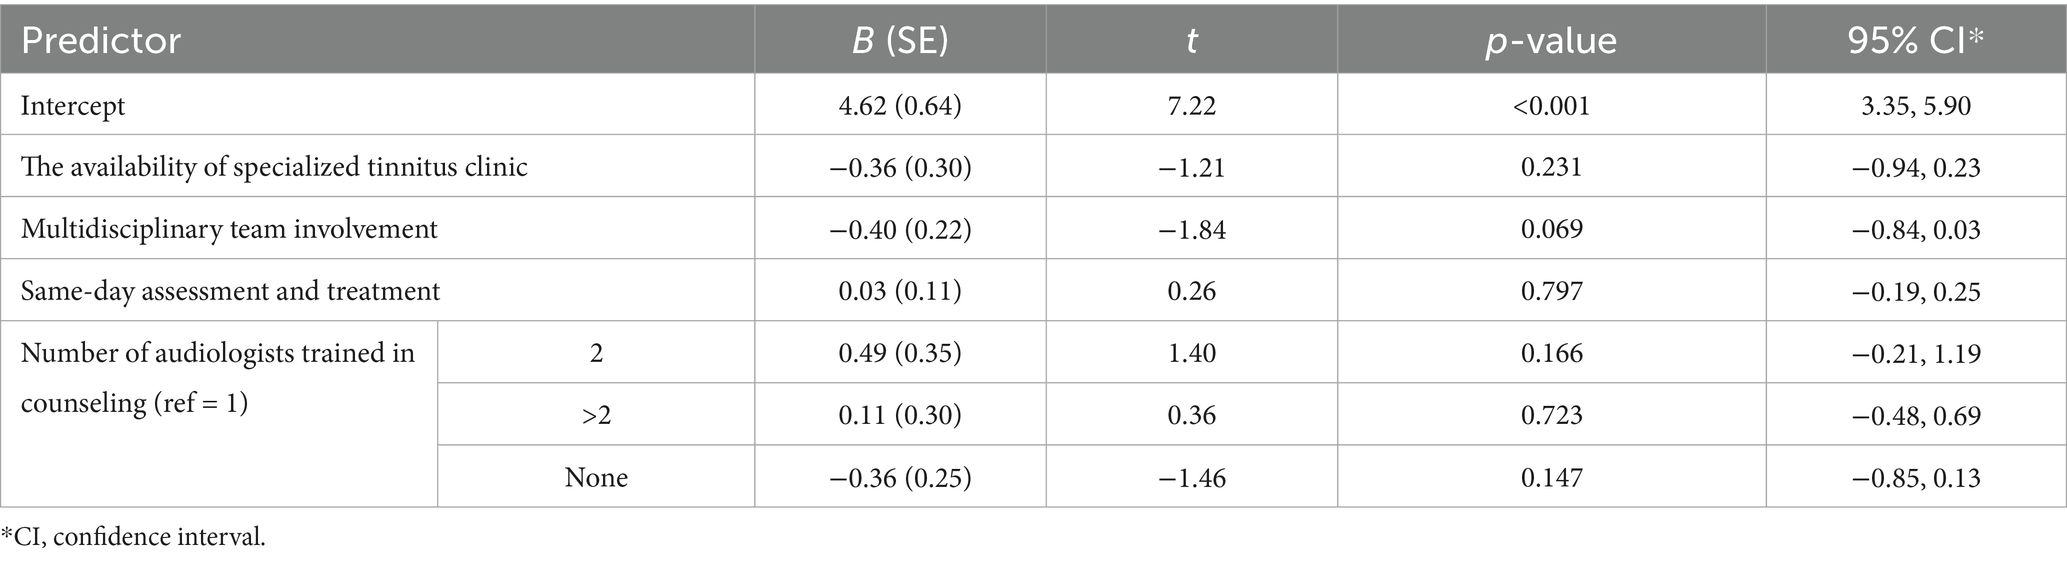Screen dimensions: 2067x561
Task: Click Same-day assessment and treatment label
Action: [230, 291]
